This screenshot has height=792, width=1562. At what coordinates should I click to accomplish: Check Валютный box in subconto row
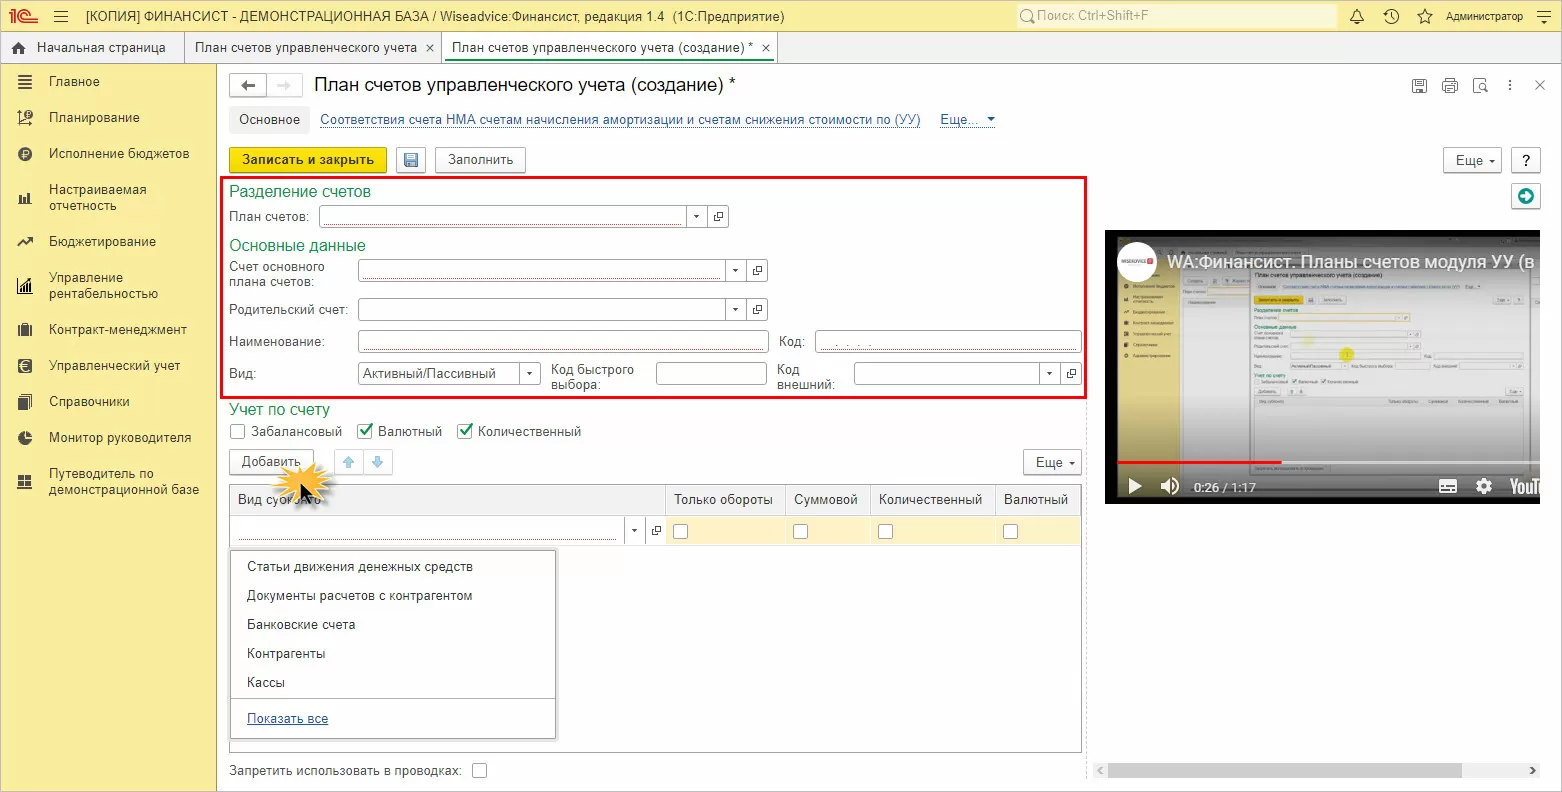click(x=1010, y=532)
